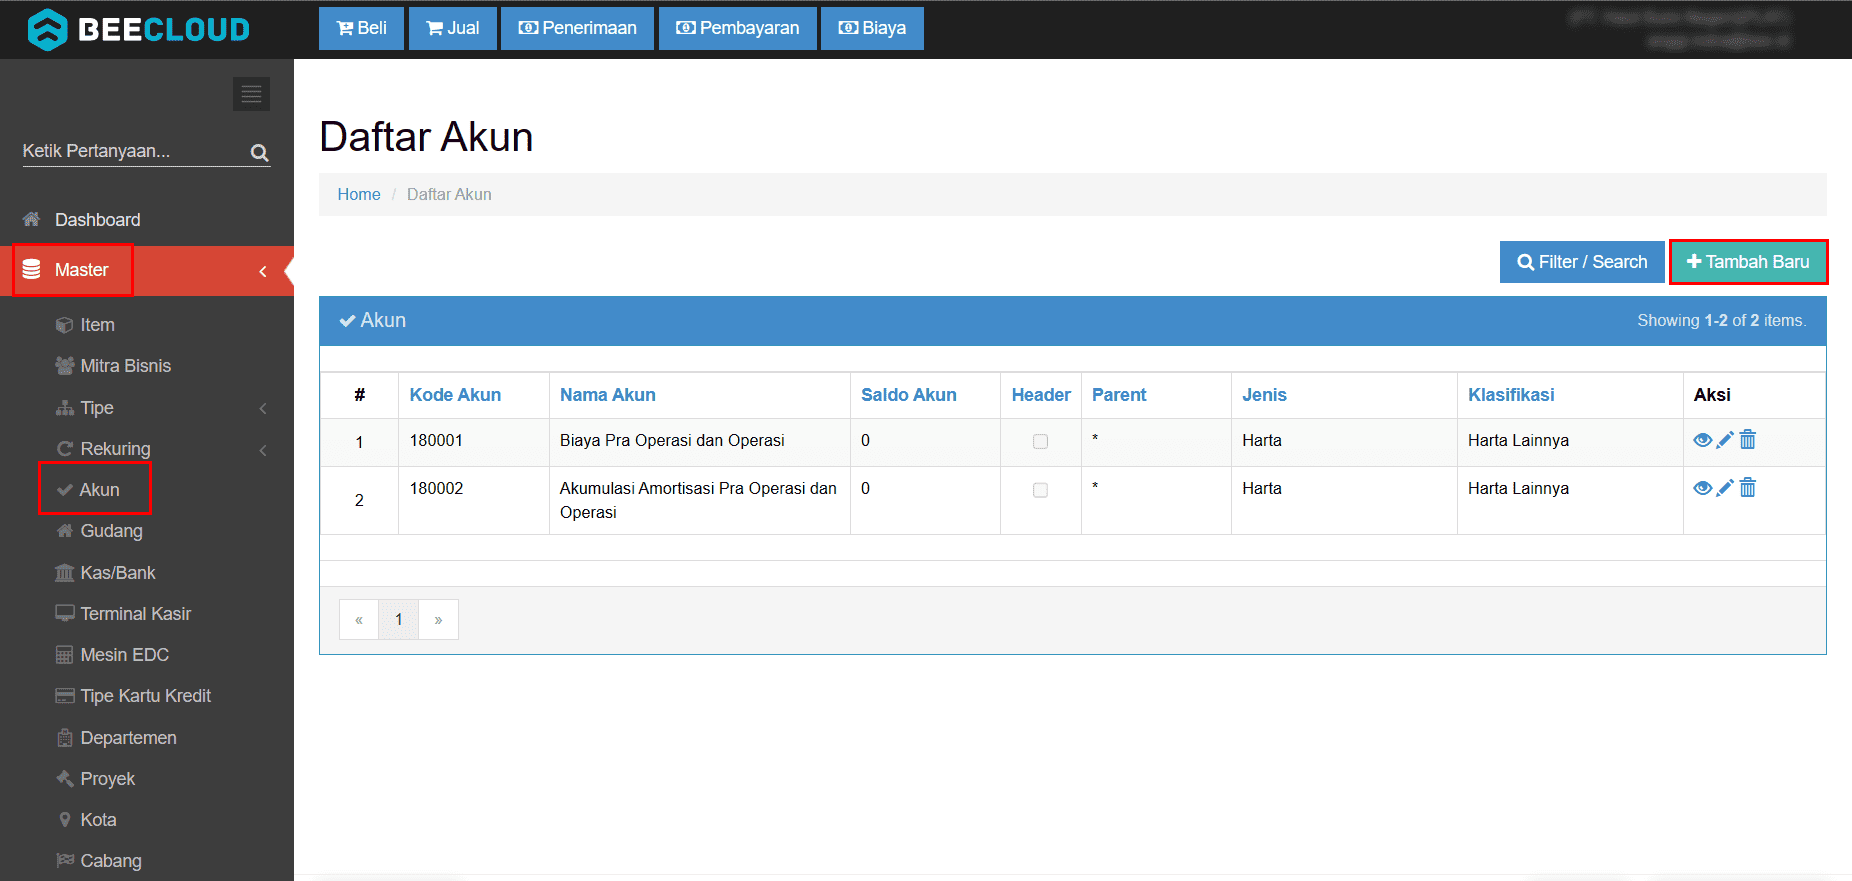Open the Filter / Search button
The width and height of the screenshot is (1852, 881).
click(1581, 262)
